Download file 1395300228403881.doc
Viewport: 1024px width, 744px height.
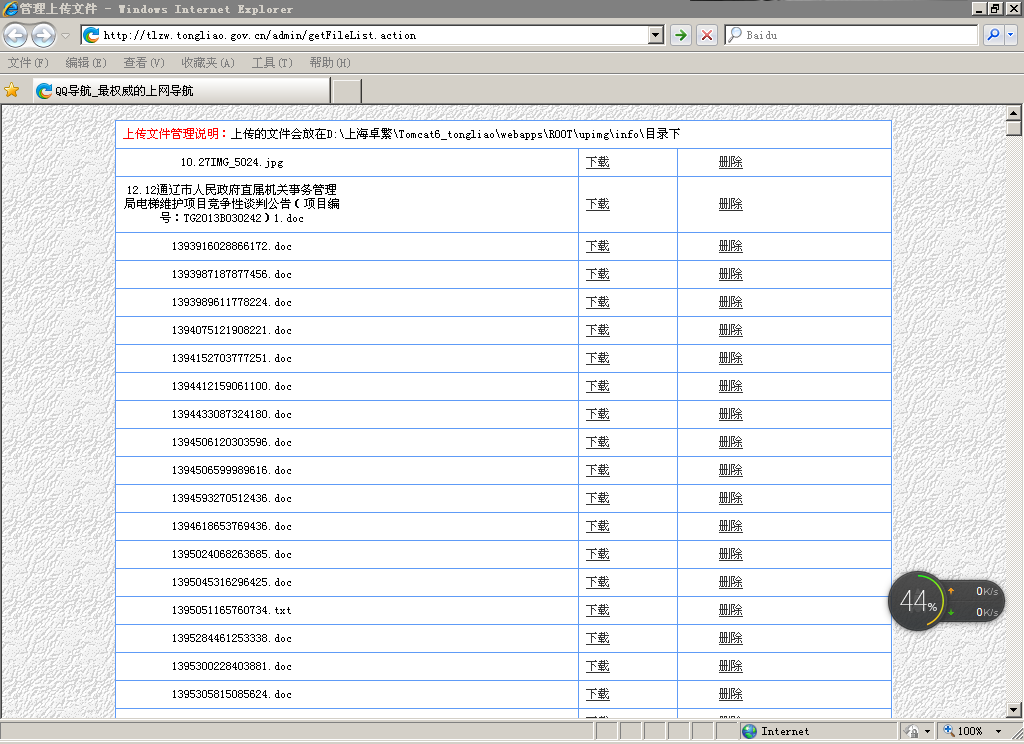click(598, 666)
